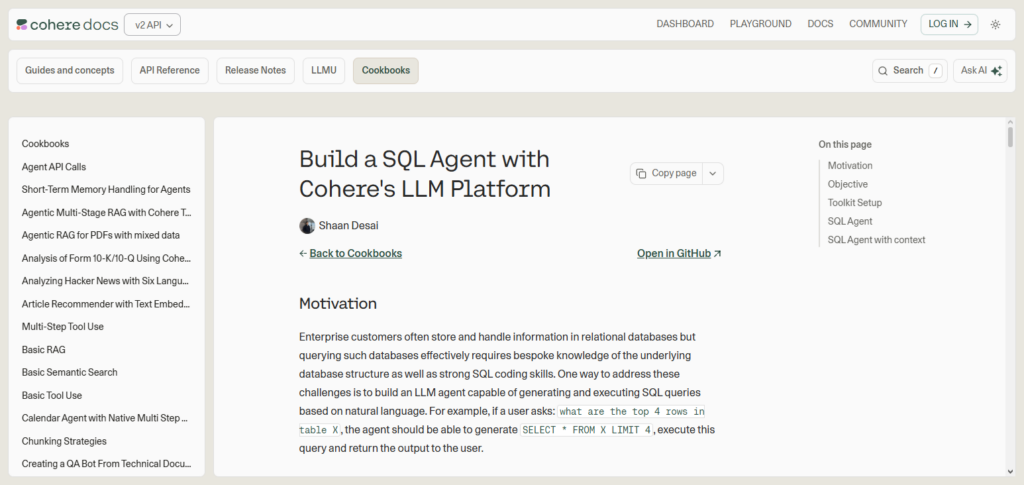Open Agentic Multi-Stage RAG with Cohere cookbook
The height and width of the screenshot is (485, 1024).
106,212
